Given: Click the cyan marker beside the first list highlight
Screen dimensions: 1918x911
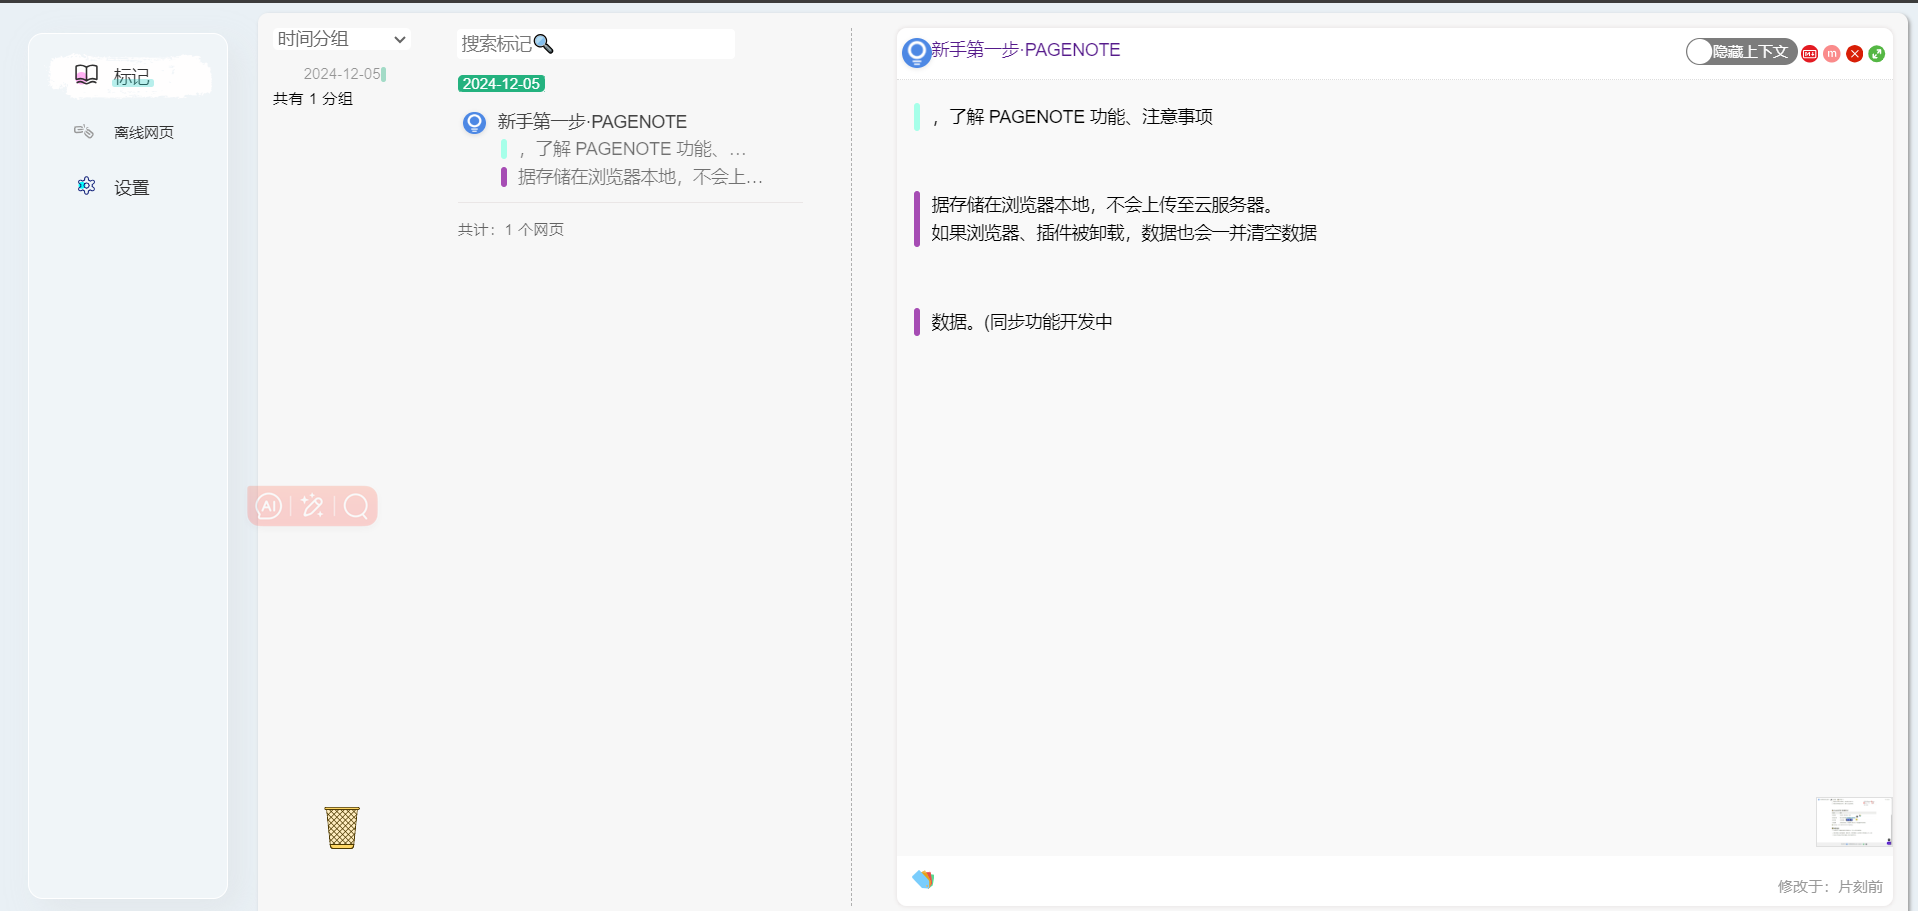Looking at the screenshot, I should tap(504, 149).
